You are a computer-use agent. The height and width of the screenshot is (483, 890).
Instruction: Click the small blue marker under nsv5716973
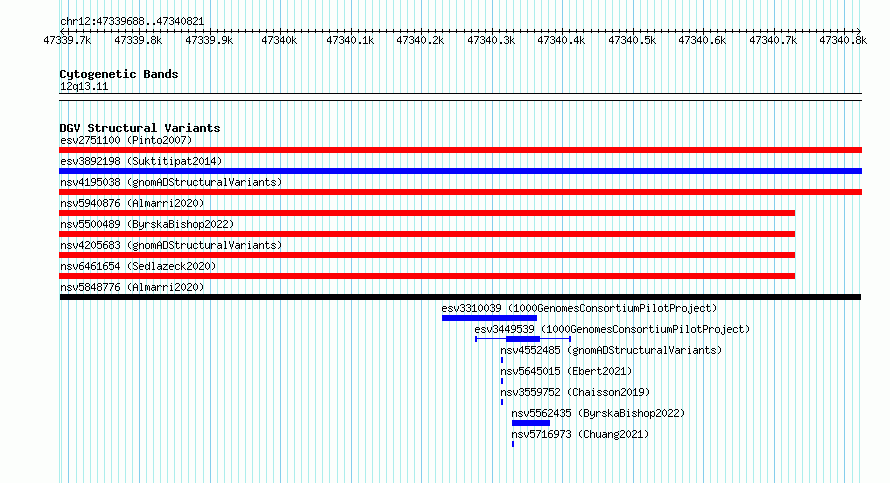click(513, 444)
